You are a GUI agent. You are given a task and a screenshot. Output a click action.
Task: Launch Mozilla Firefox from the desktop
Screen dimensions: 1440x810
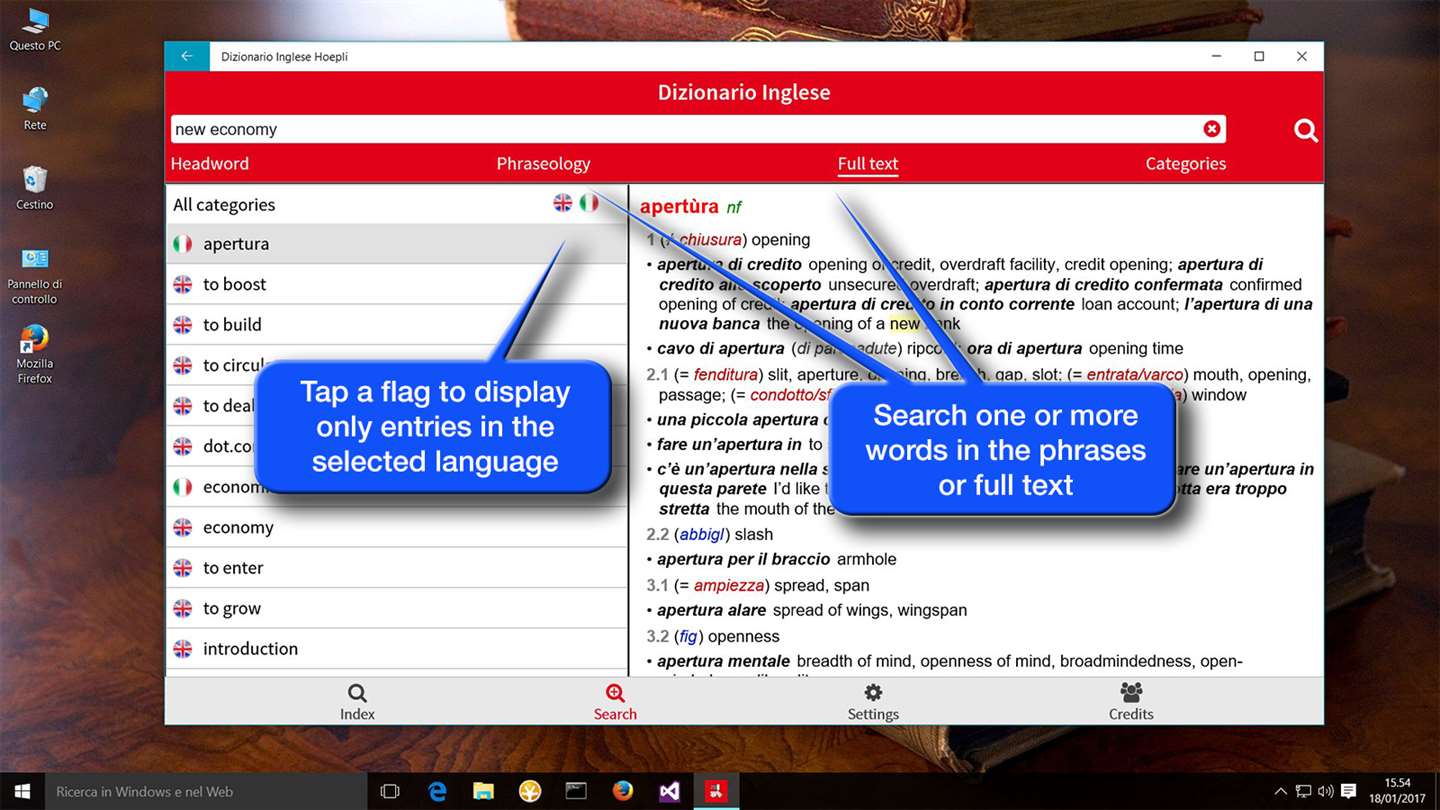pos(35,355)
